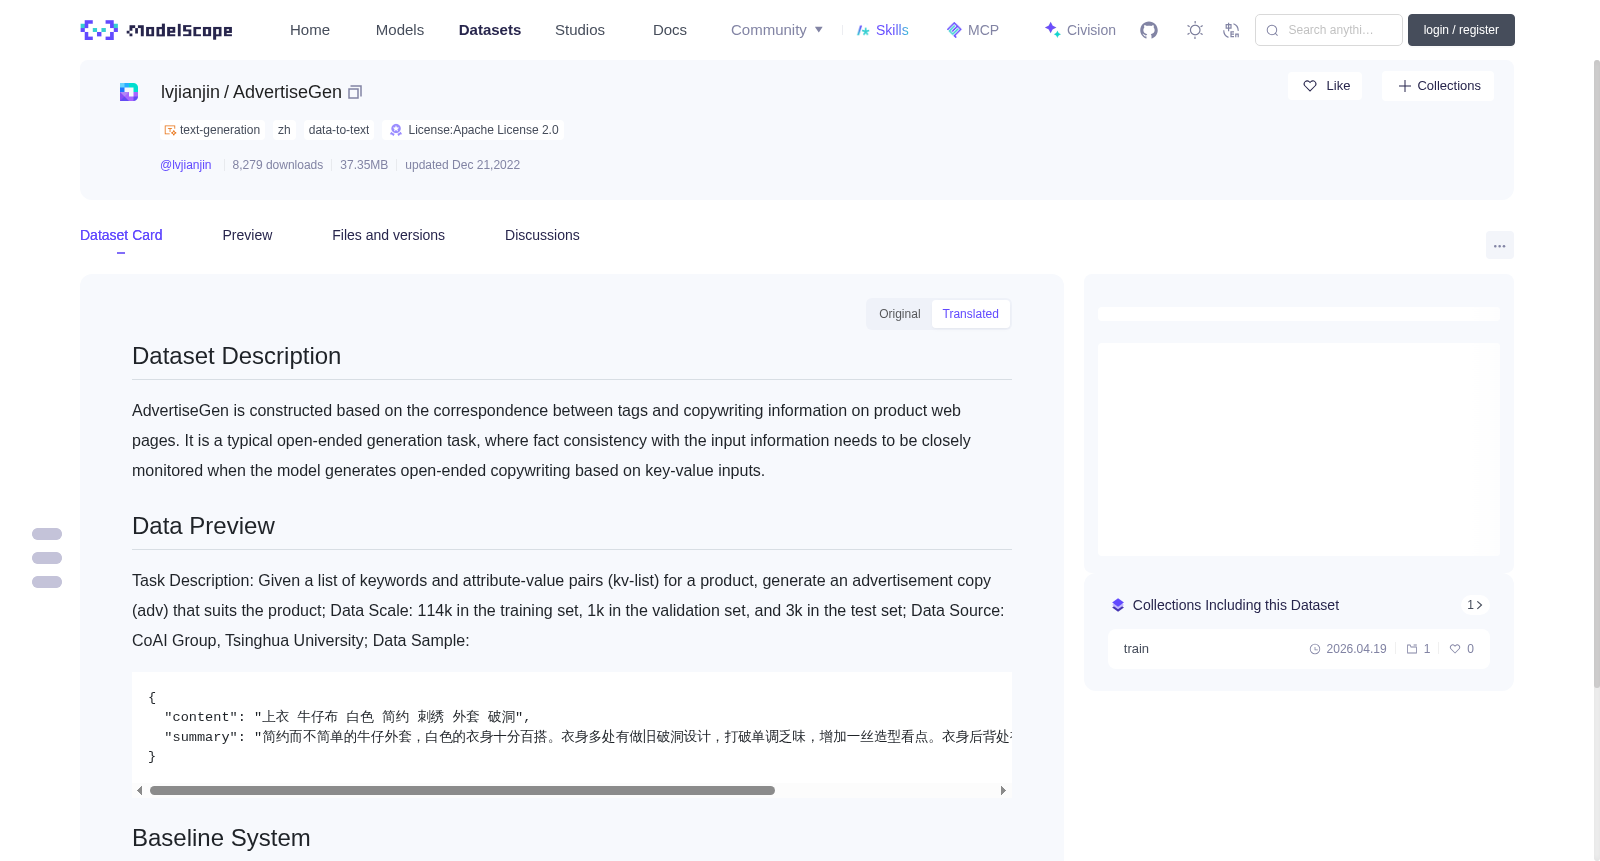The image size is (1600, 861).
Task: Open Models in top navigation
Action: [x=400, y=30]
